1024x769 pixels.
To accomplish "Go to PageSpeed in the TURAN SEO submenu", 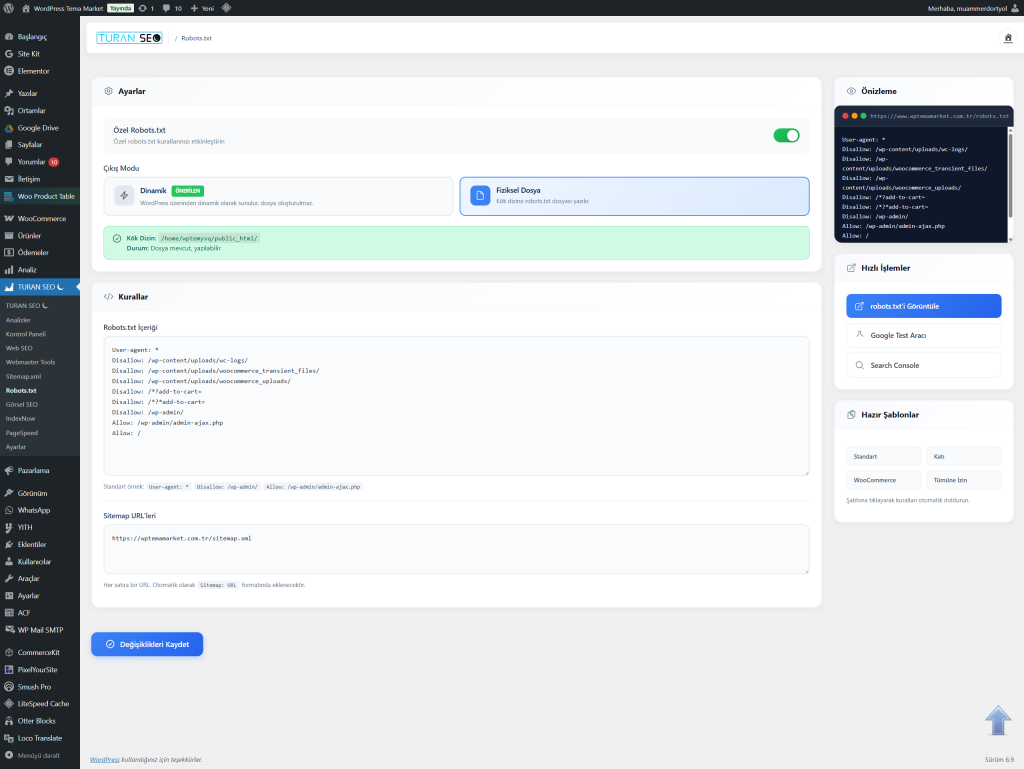I will (22, 433).
